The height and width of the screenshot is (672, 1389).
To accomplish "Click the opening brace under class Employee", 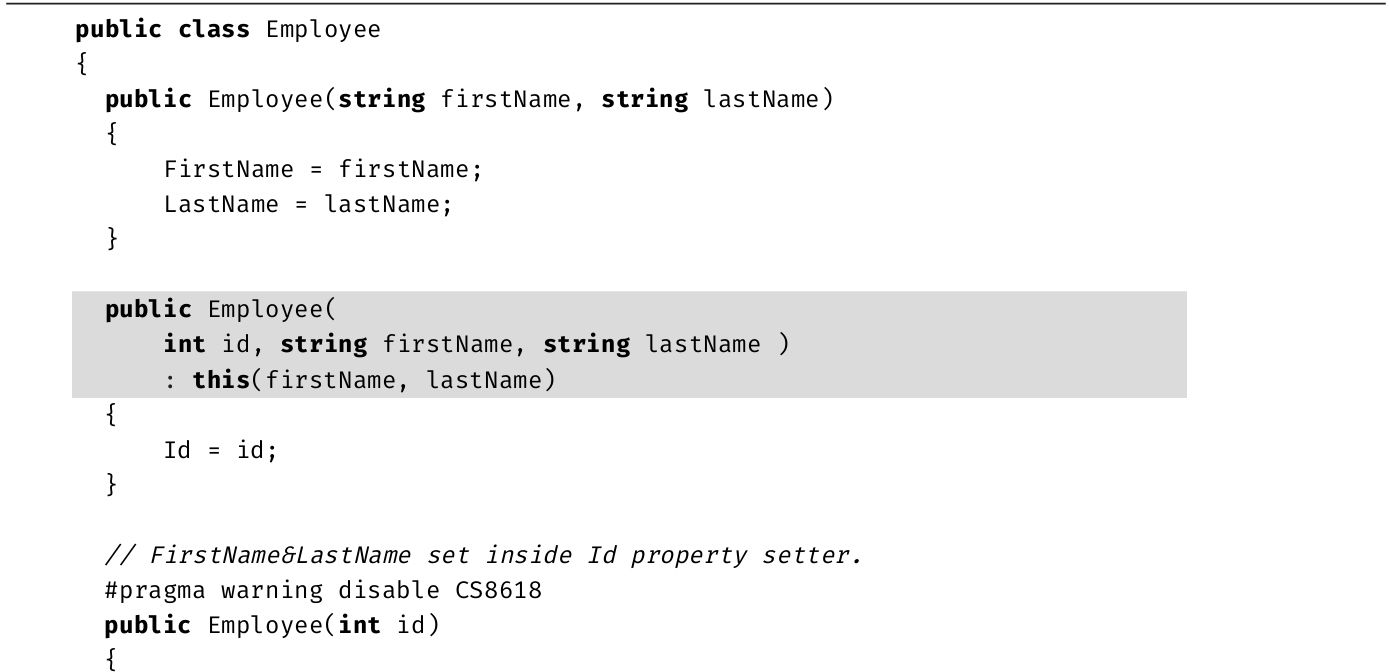I will 82,64.
